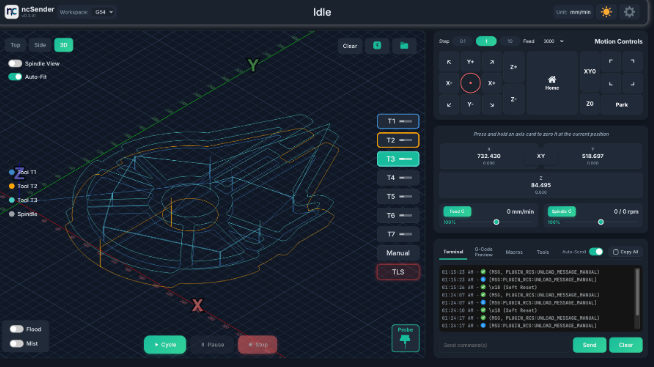Select step size 10
The image size is (654, 367).
[x=510, y=41]
